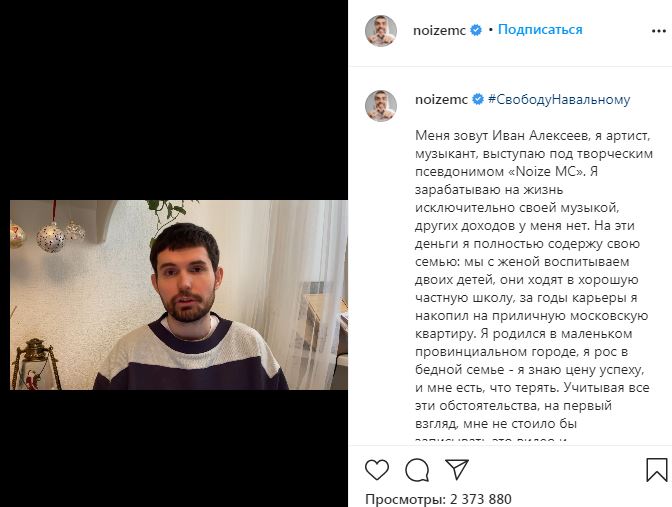This screenshot has height=507, width=672.
Task: Like the post with the heart icon
Action: [x=377, y=470]
